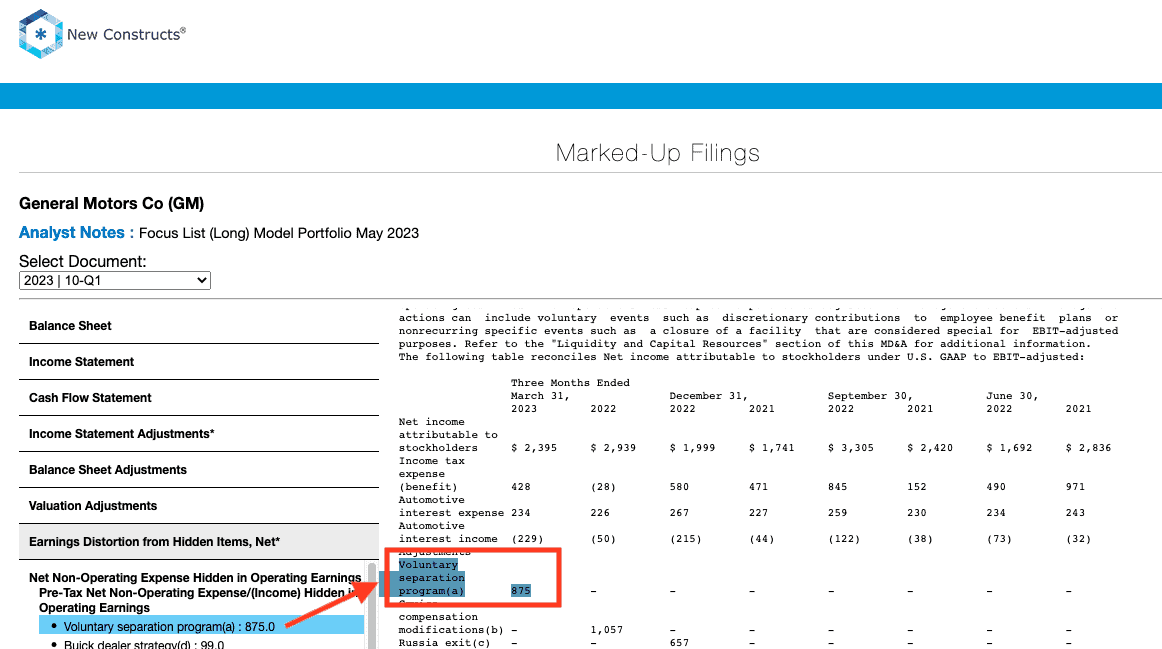The width and height of the screenshot is (1162, 649).
Task: Click income tax expense value 428
Action: click(x=521, y=487)
